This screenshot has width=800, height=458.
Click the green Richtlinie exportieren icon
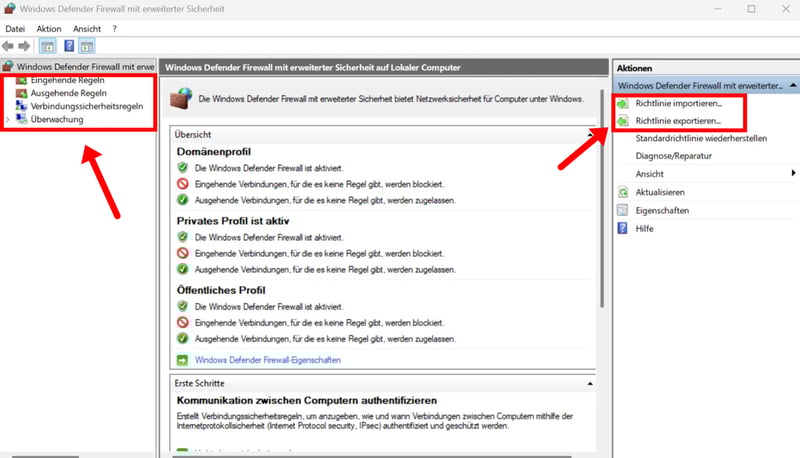622,121
